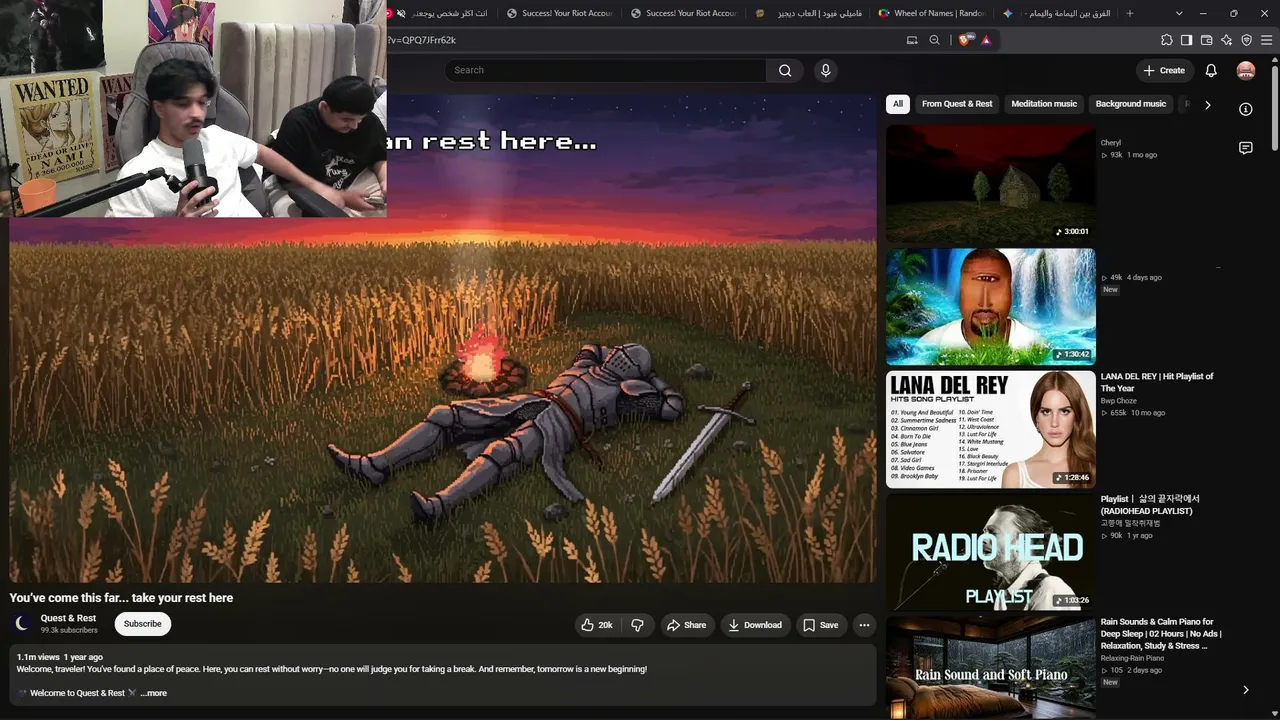Click the video title 'You've come this far...'
Image resolution: width=1280 pixels, height=720 pixels.
click(x=121, y=598)
